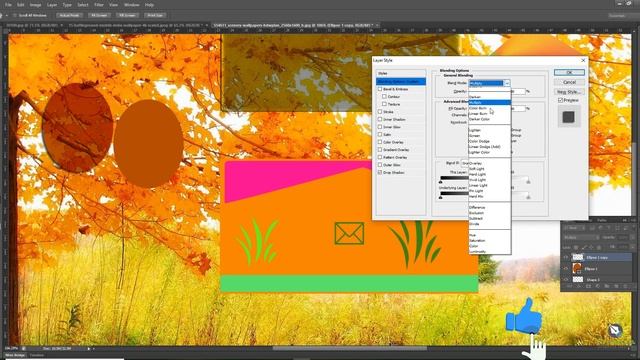Switch to the Paths panel tab
This screenshot has width=640, height=360.
tap(602, 220)
